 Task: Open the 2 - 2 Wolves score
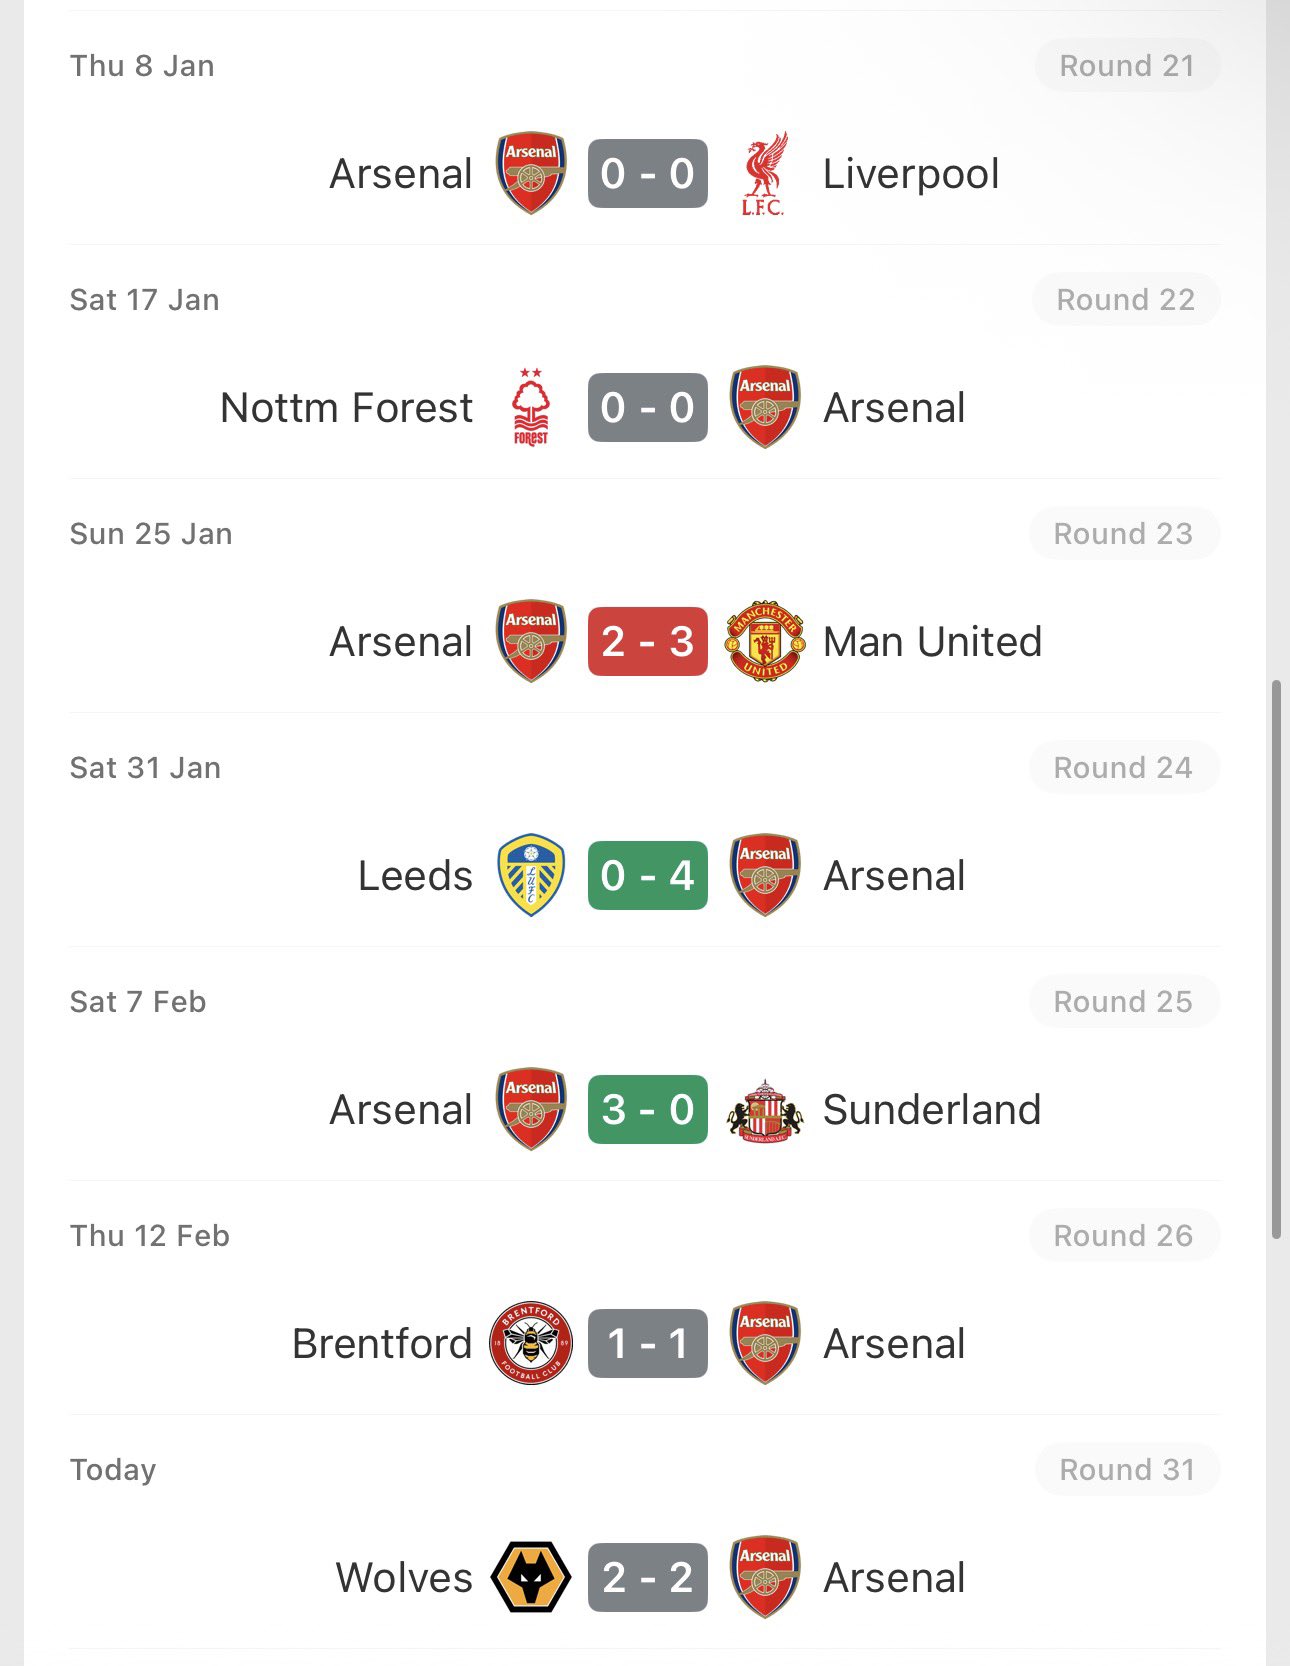[648, 1578]
